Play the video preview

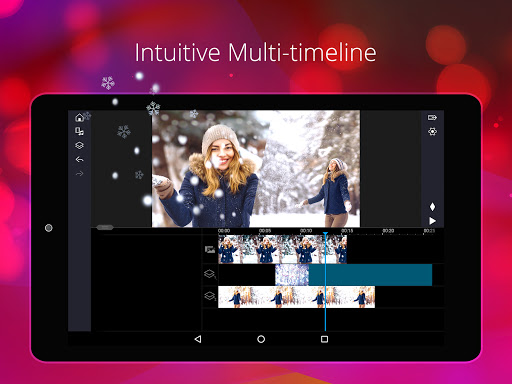432,221
